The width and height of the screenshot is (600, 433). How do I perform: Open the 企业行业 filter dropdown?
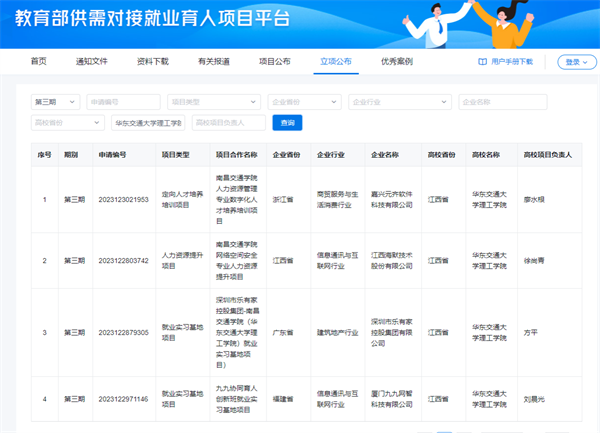coord(400,102)
